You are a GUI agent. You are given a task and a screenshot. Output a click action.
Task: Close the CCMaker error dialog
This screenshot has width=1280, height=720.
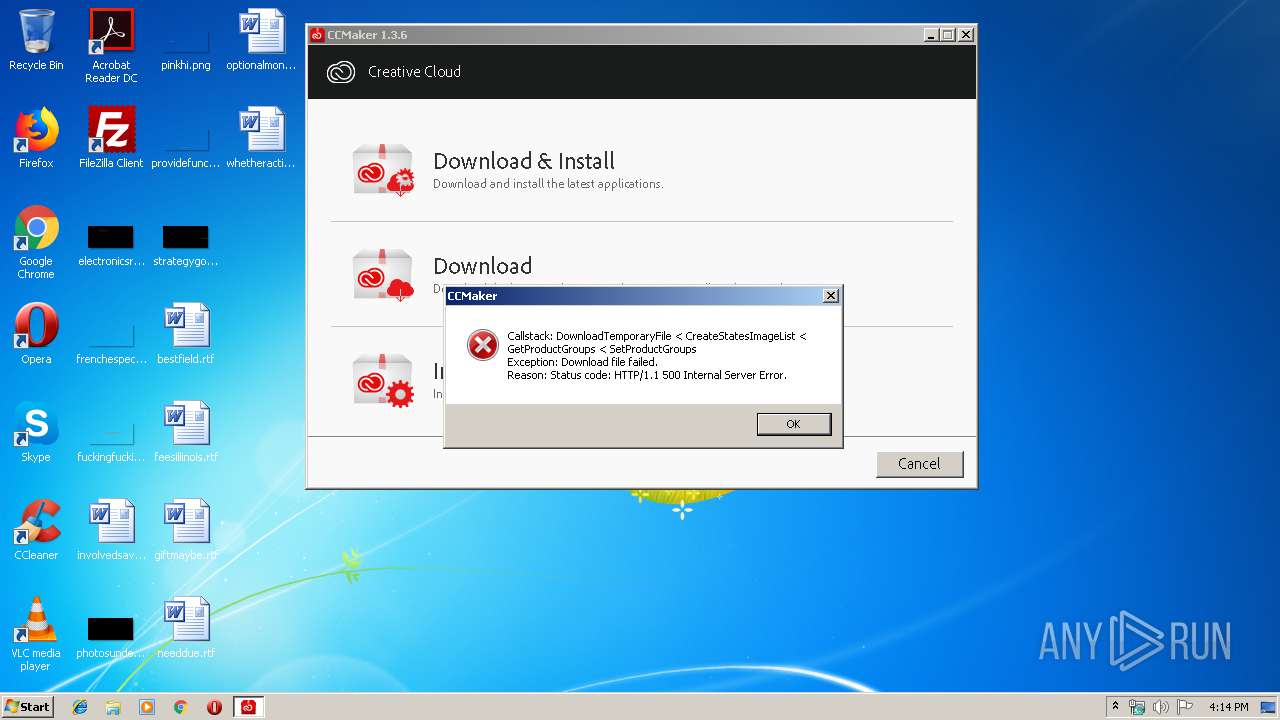coord(830,296)
